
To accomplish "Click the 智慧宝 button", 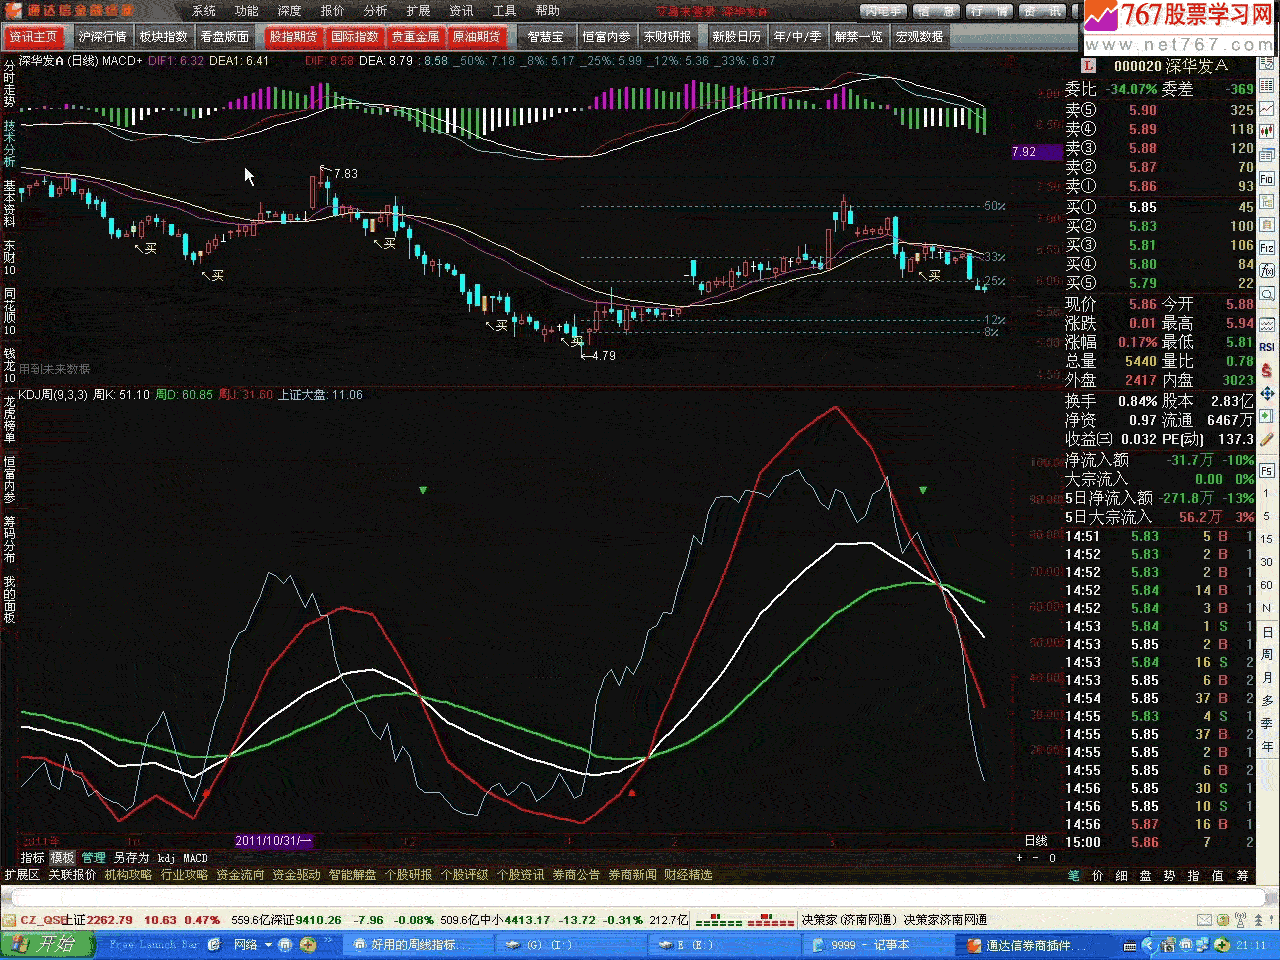I will [545, 37].
